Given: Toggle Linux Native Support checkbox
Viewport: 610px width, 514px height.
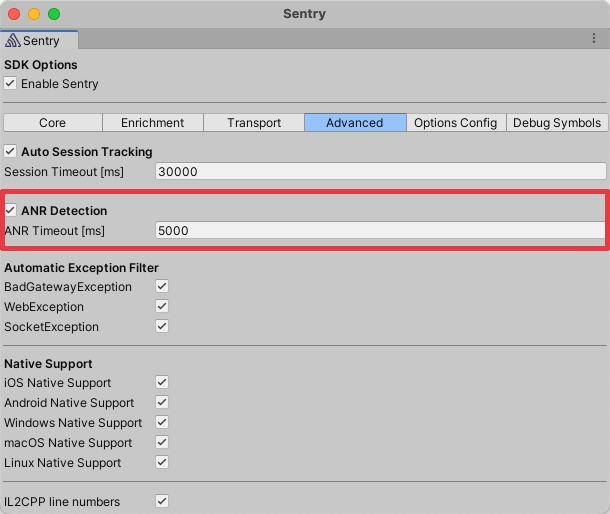Looking at the screenshot, I should click(162, 463).
